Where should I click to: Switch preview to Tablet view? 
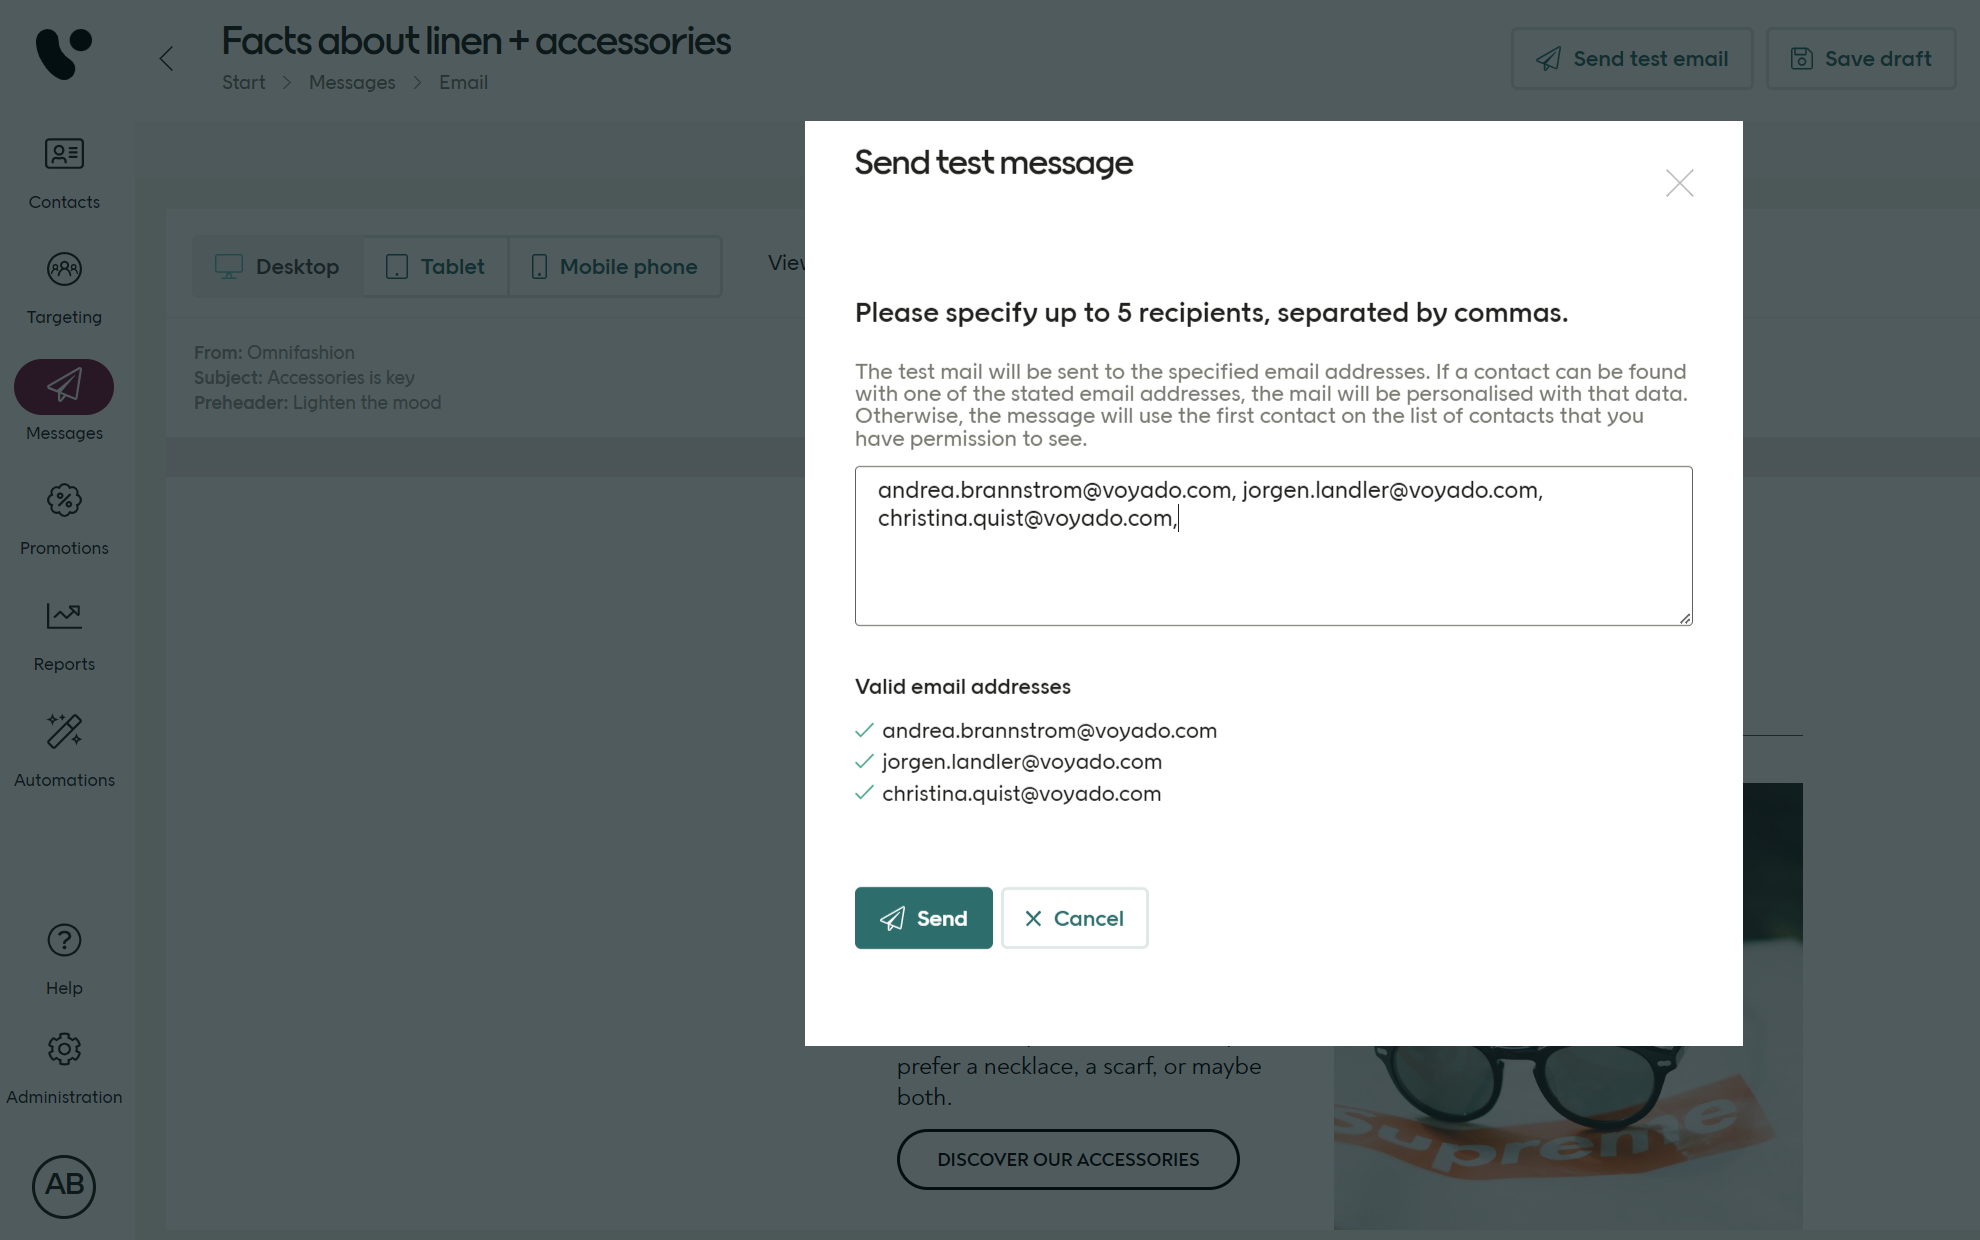click(434, 266)
